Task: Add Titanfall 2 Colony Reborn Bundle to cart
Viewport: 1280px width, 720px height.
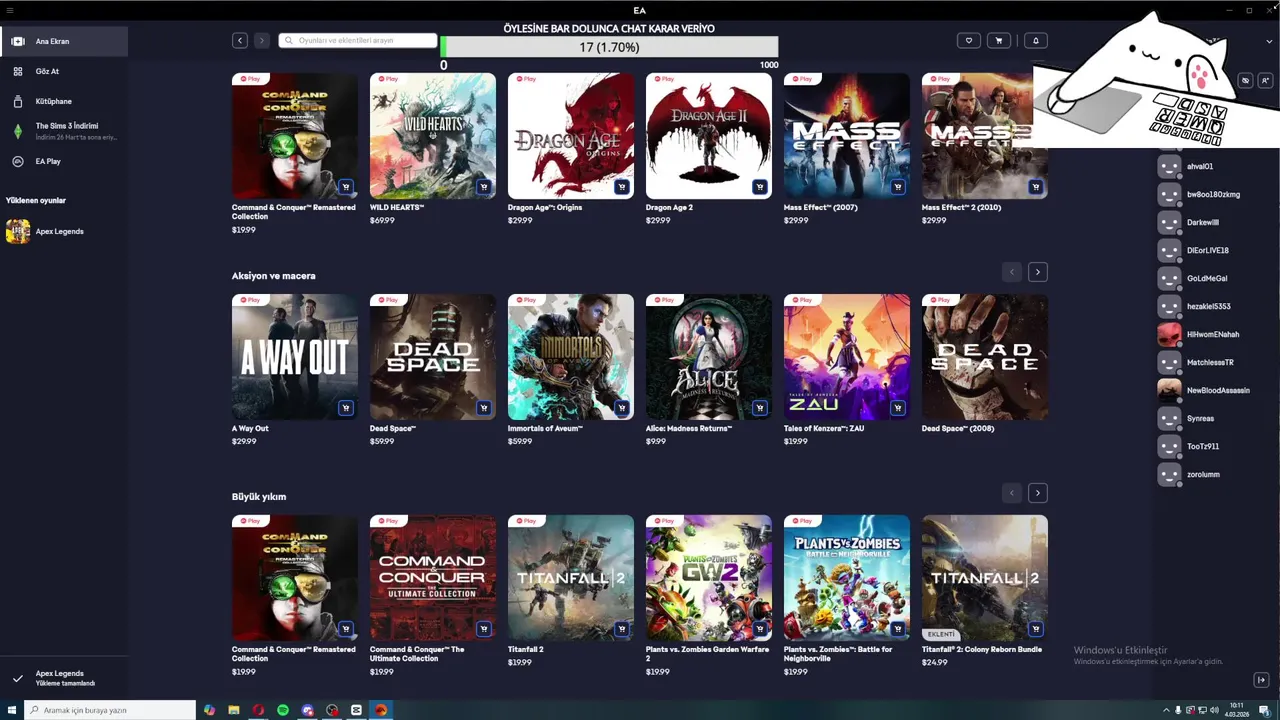Action: point(1035,629)
